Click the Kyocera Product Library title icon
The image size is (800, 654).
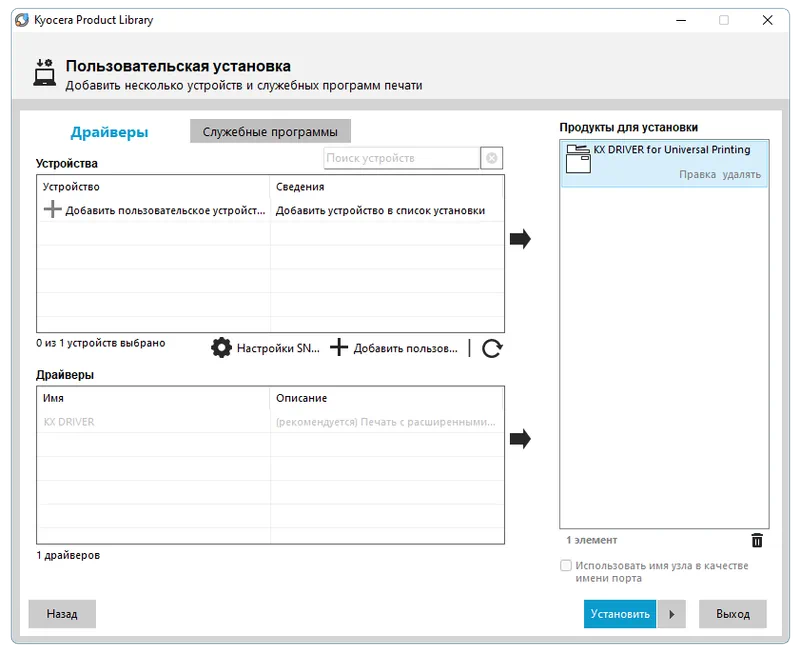22,20
